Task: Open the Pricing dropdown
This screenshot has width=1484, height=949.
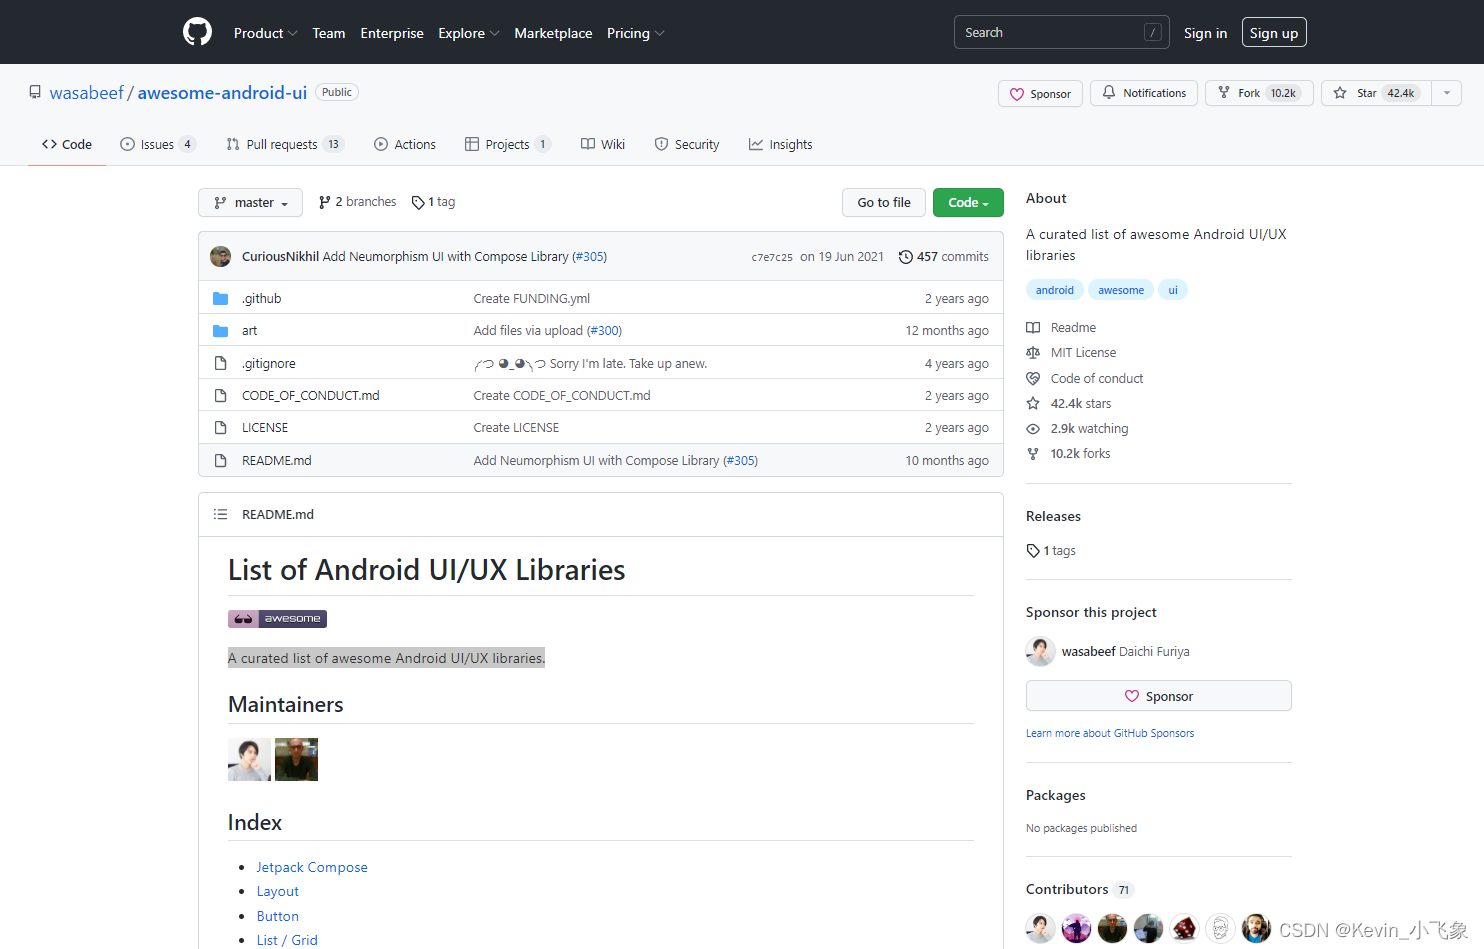Action: tap(635, 33)
